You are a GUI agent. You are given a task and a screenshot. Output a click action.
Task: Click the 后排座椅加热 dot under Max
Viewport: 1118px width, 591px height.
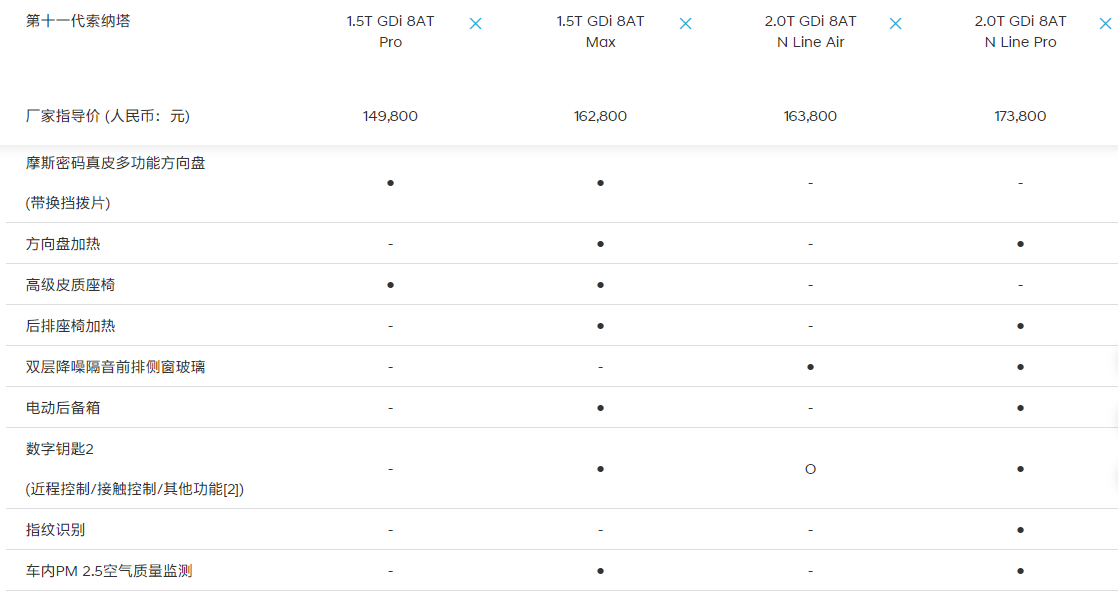(600, 326)
